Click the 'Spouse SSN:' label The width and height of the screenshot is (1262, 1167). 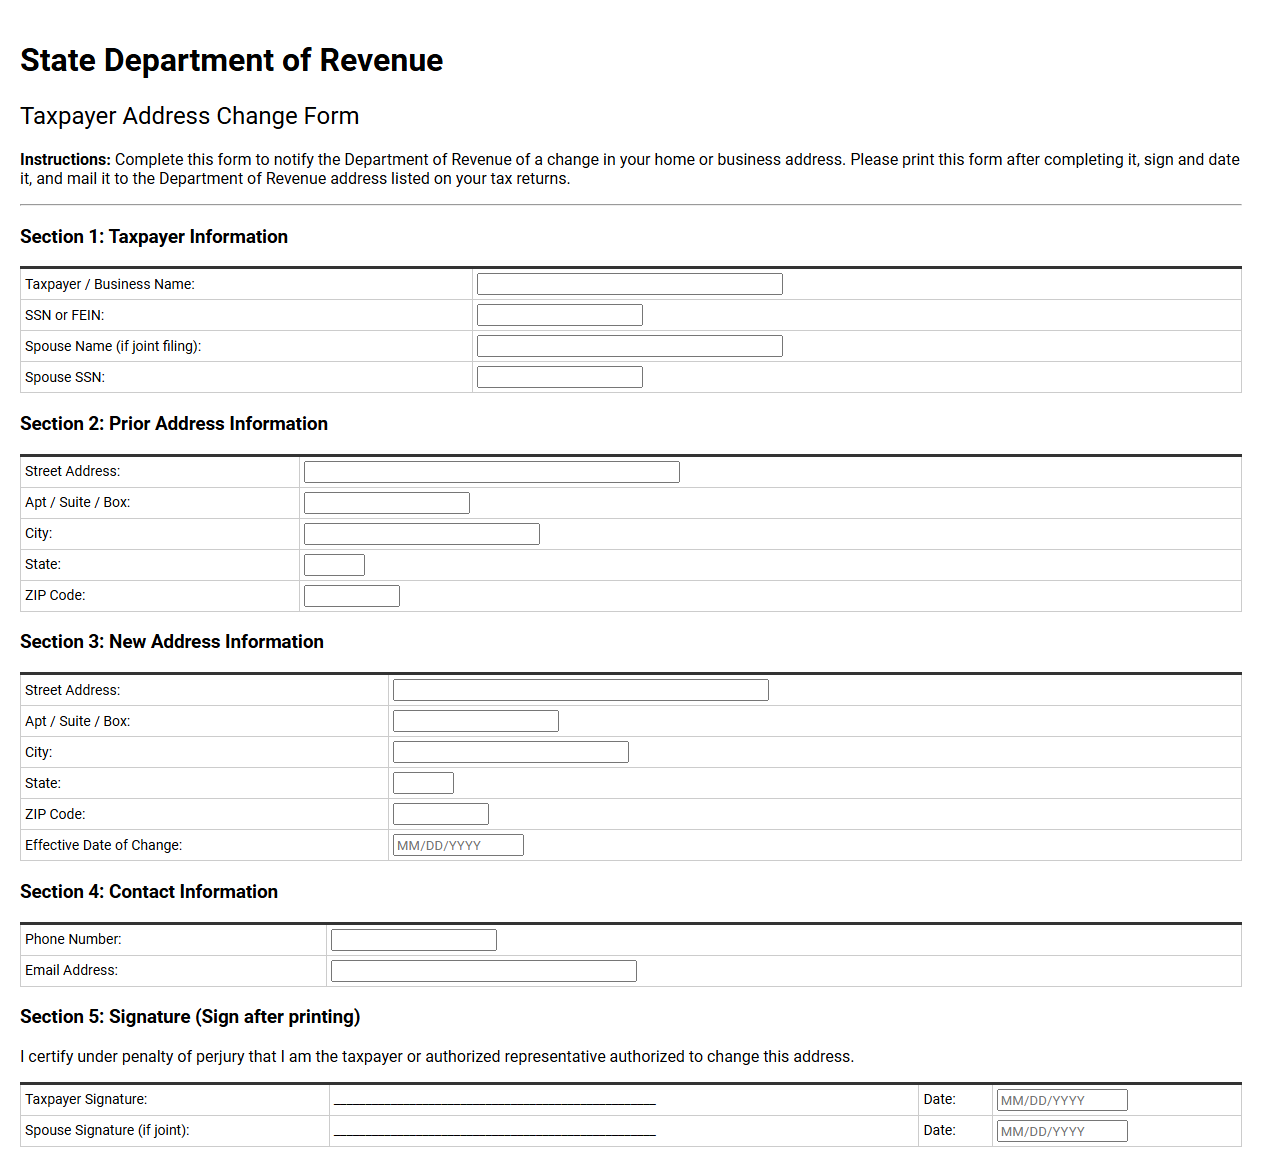point(65,377)
